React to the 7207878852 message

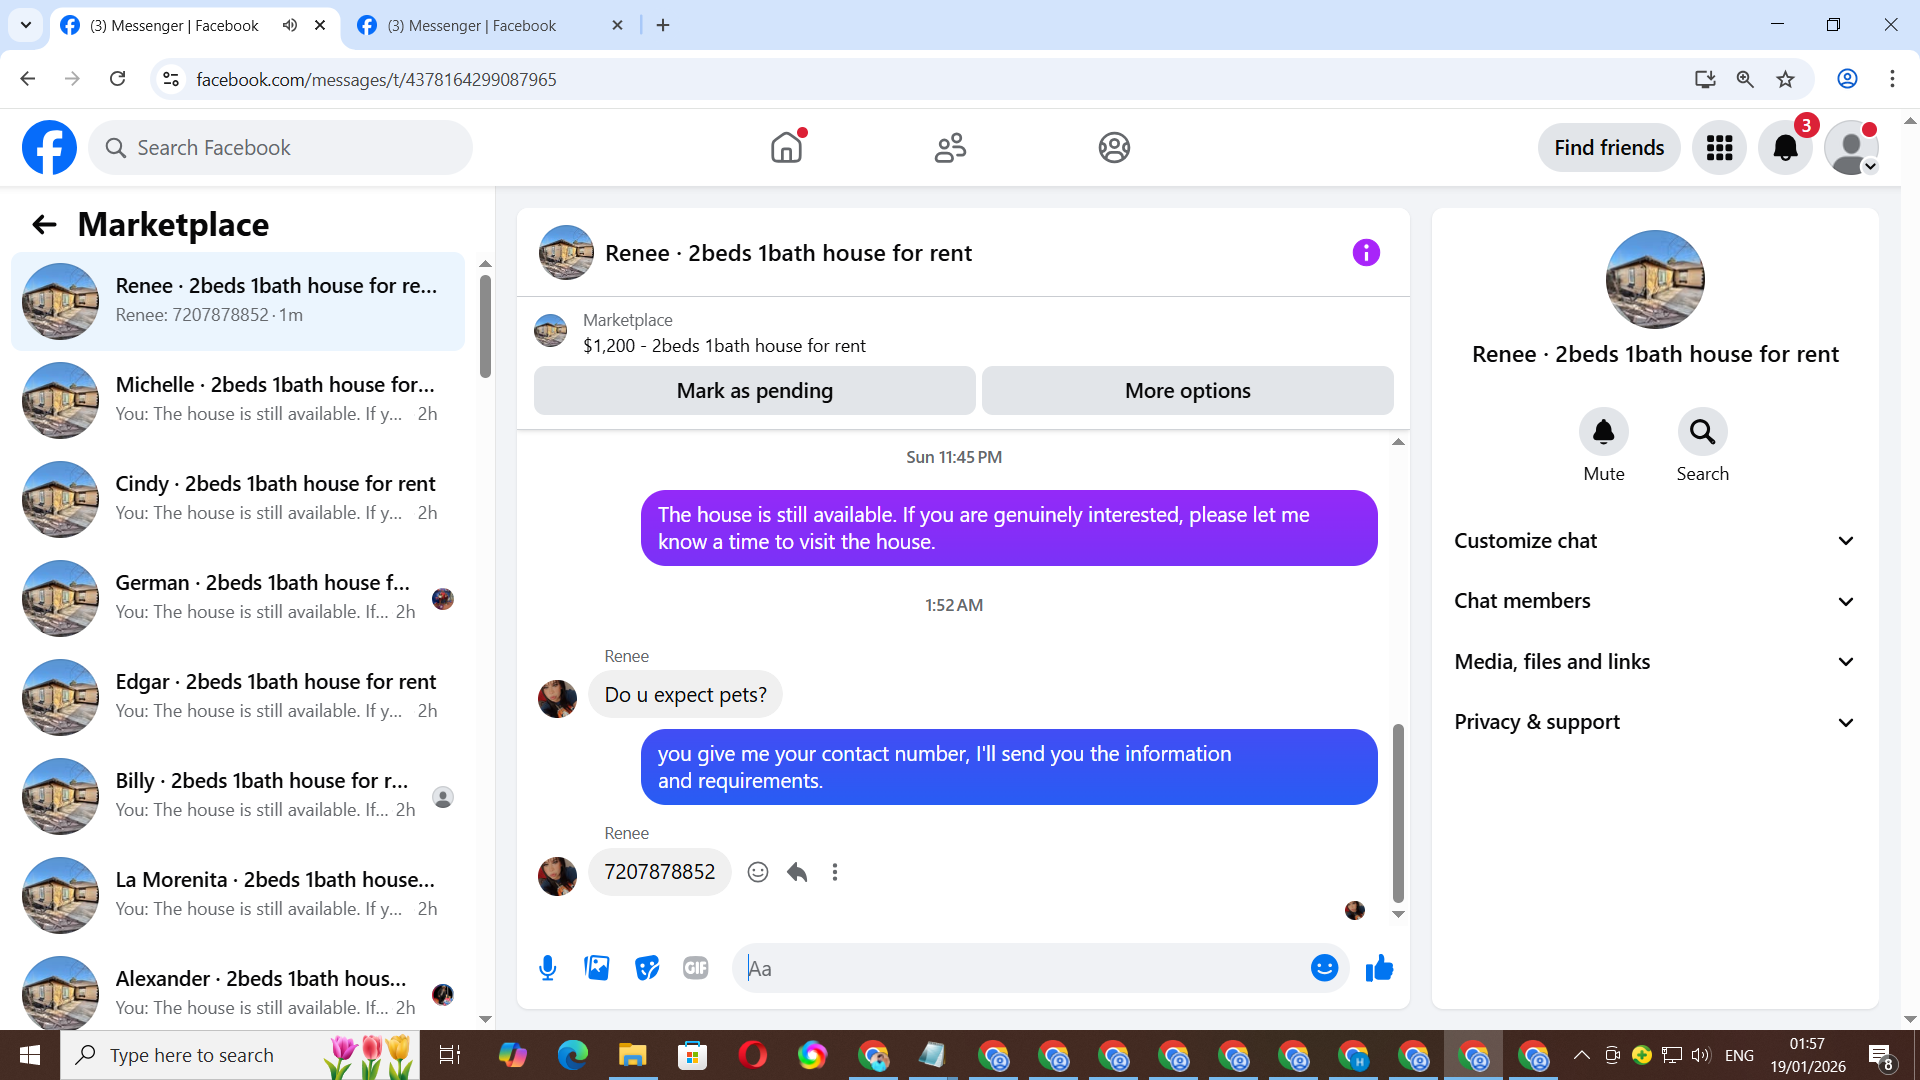coord(758,872)
